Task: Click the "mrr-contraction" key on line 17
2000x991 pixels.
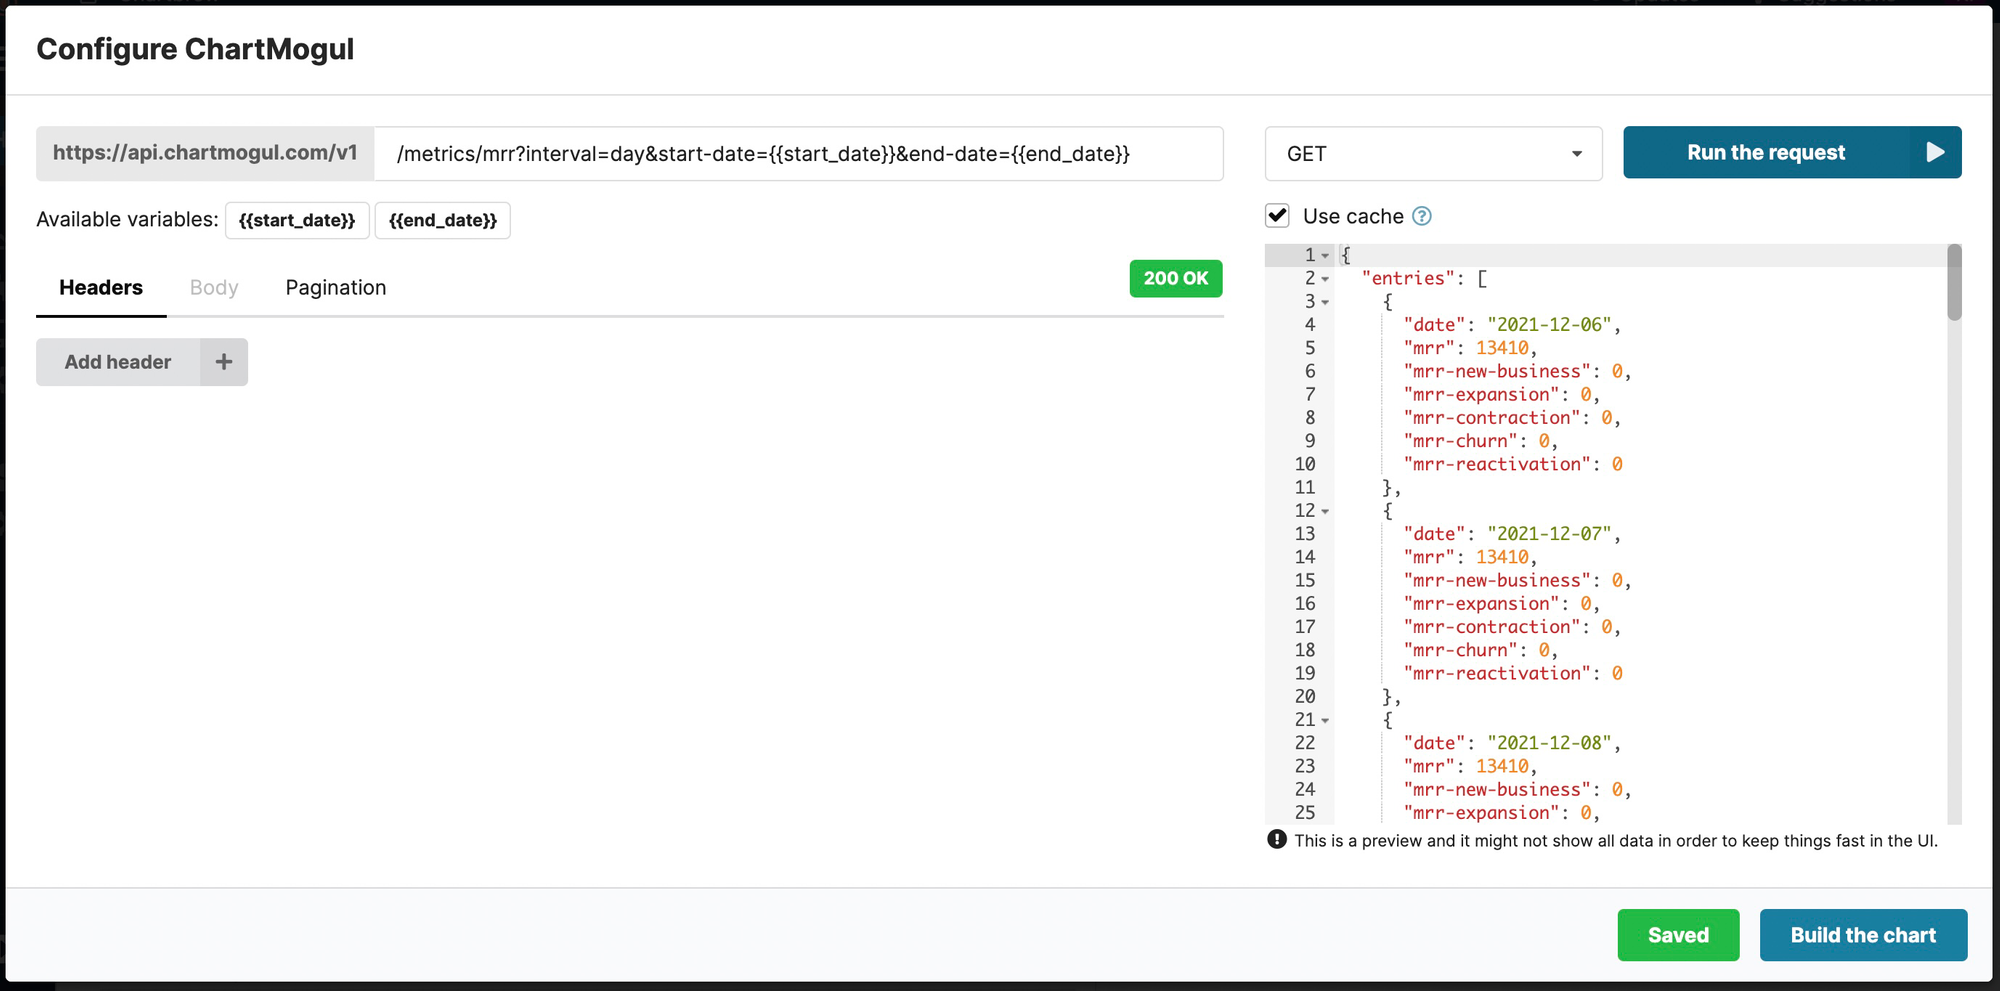Action: 1492,627
